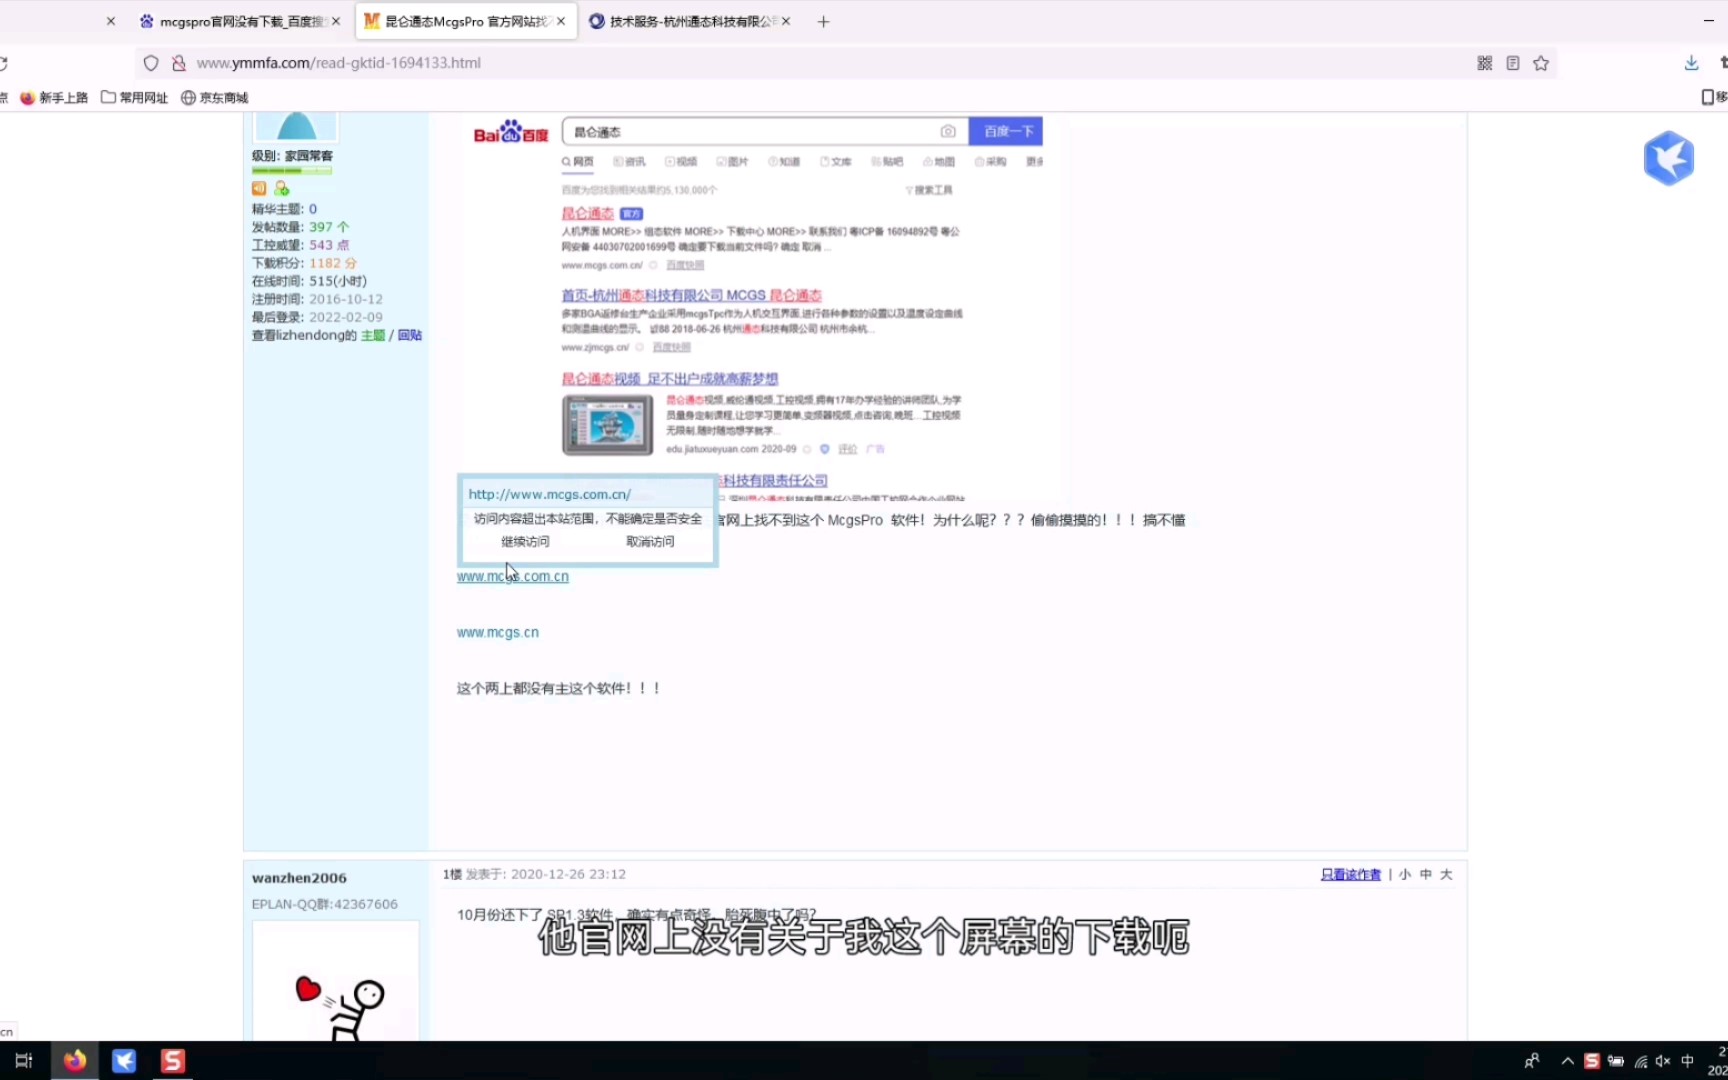Open the blue bird app on taskbar
This screenshot has height=1080, width=1728.
coord(124,1061)
